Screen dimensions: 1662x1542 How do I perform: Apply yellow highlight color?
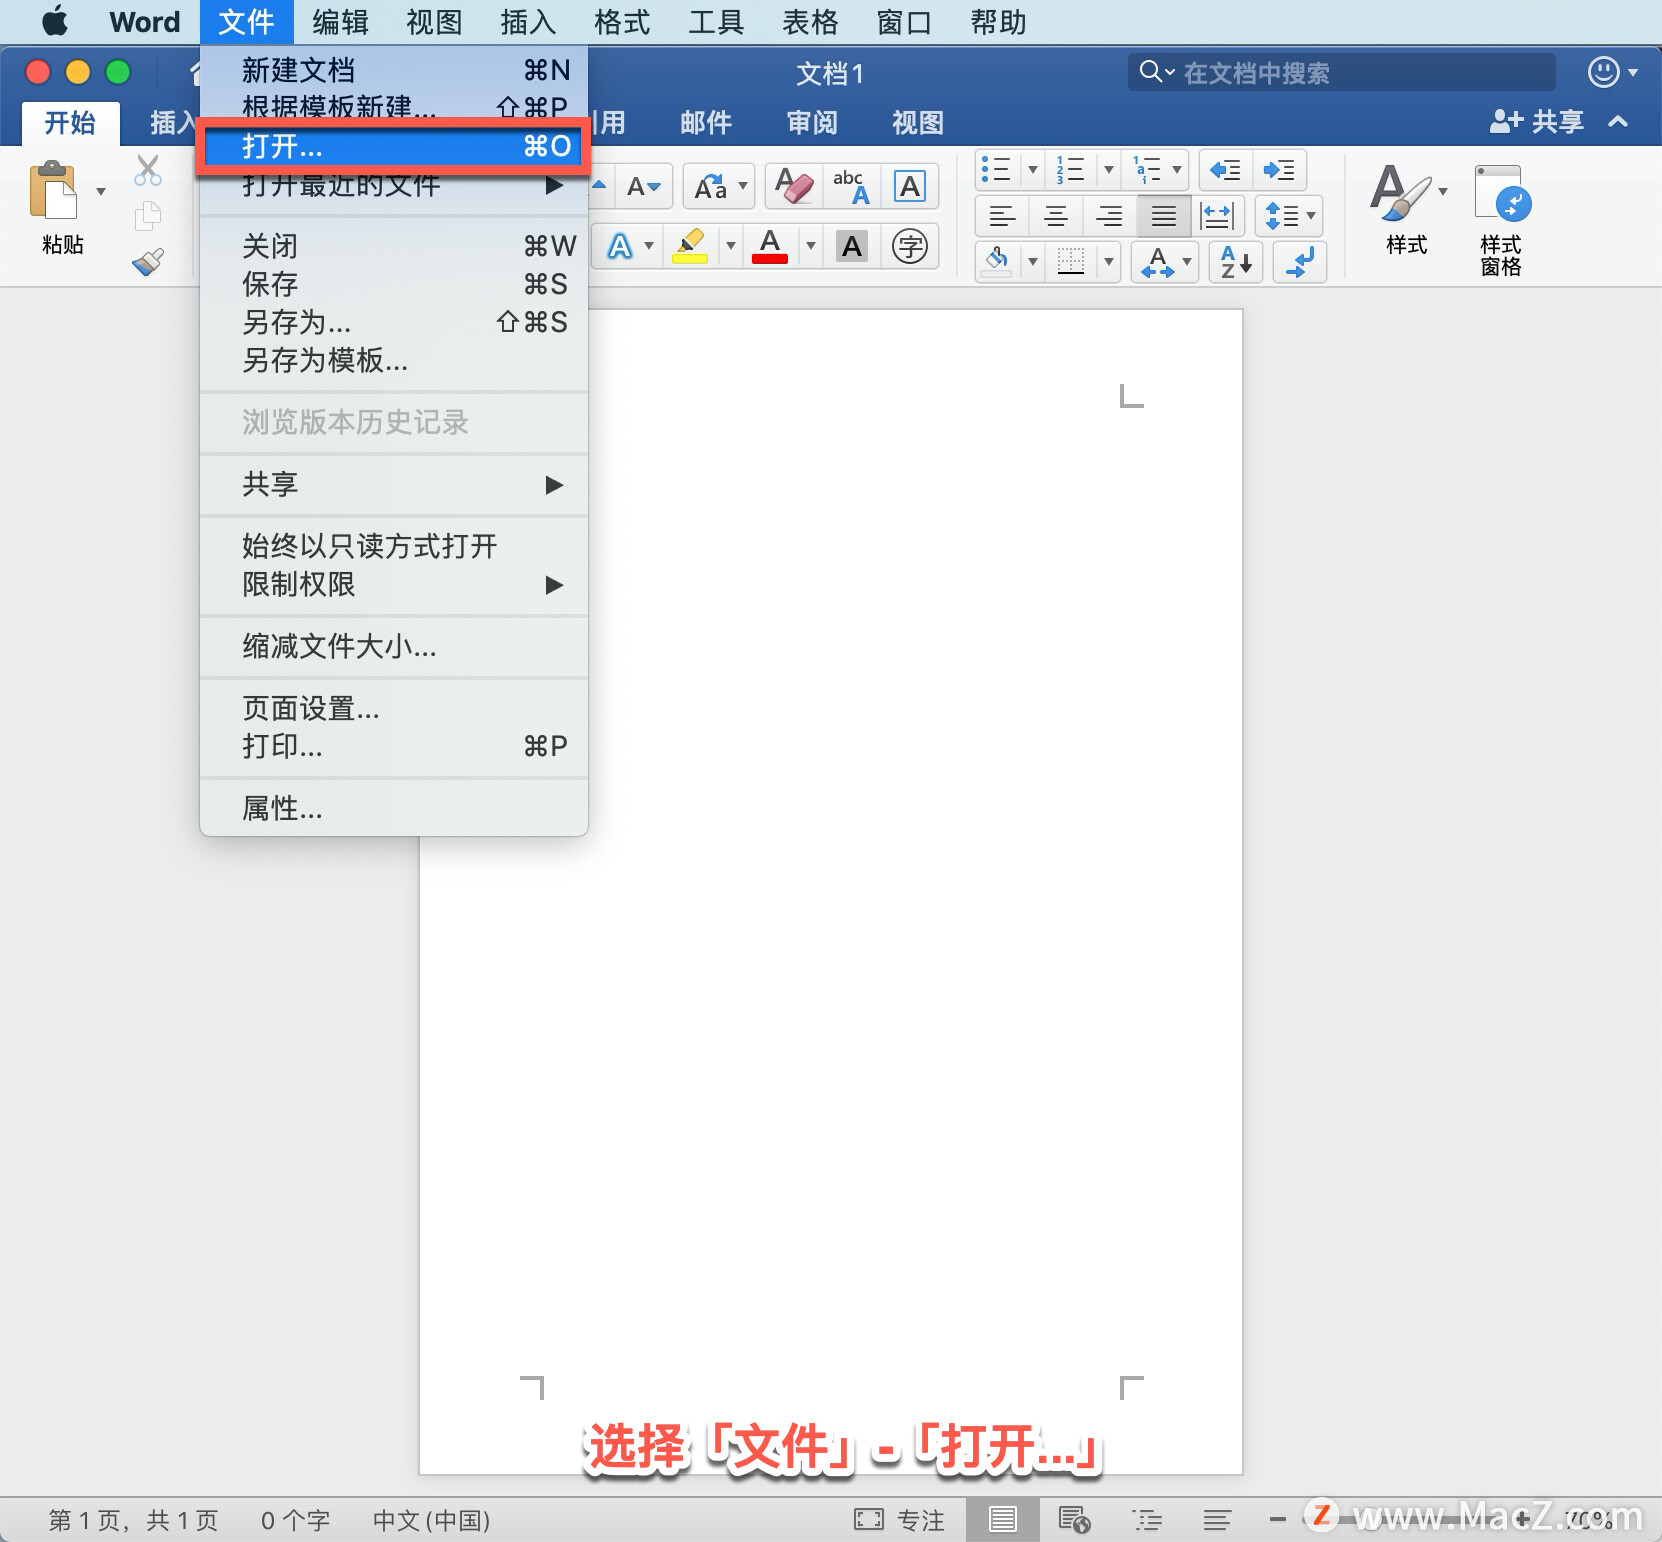point(690,246)
